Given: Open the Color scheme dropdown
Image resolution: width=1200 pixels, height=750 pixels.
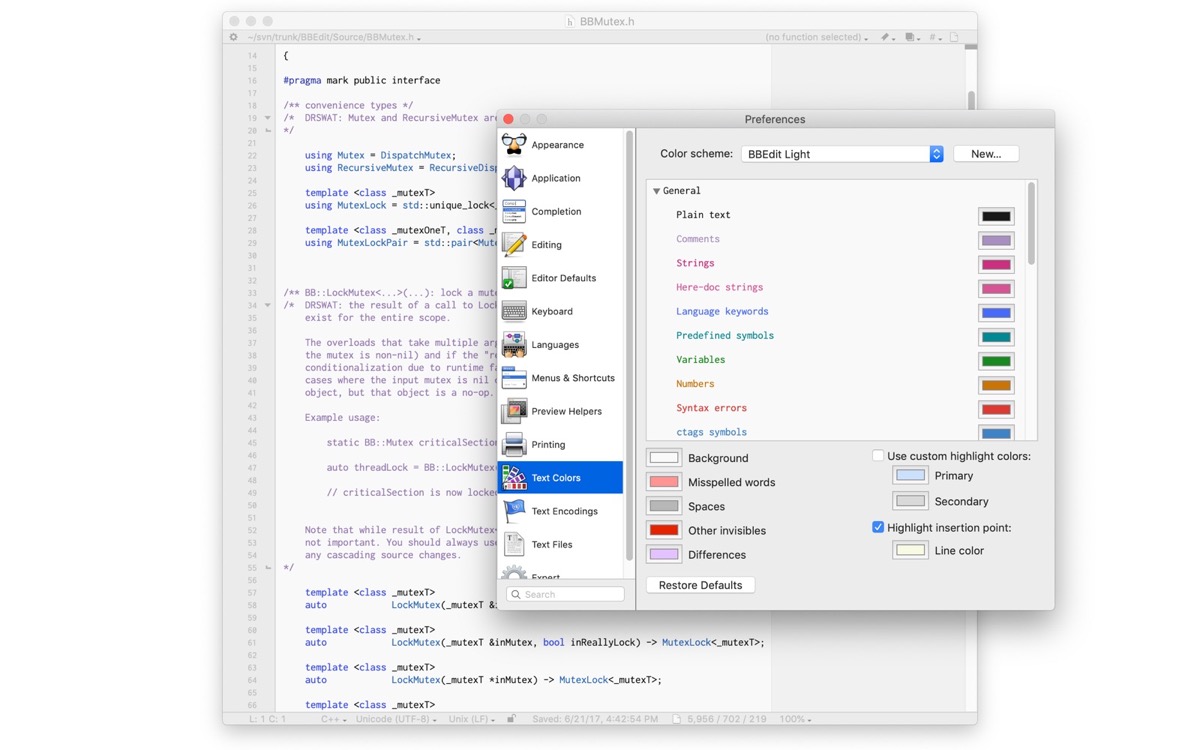Looking at the screenshot, I should 842,154.
